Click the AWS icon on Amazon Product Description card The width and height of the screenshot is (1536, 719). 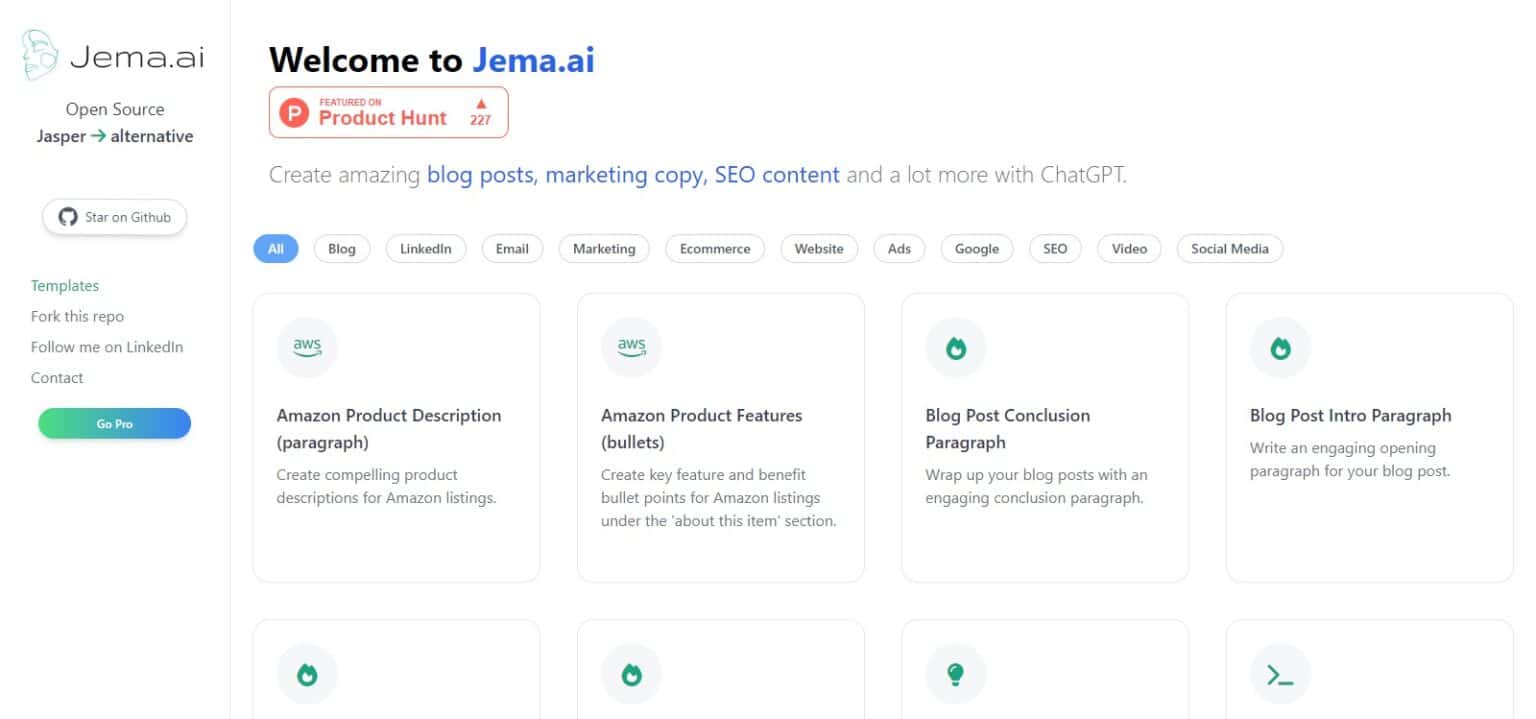tap(307, 347)
